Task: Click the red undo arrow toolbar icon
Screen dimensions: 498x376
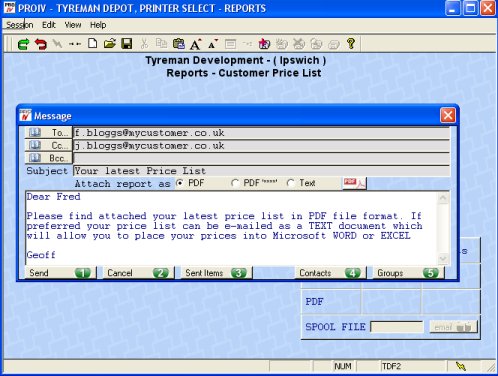Action: click(x=41, y=44)
